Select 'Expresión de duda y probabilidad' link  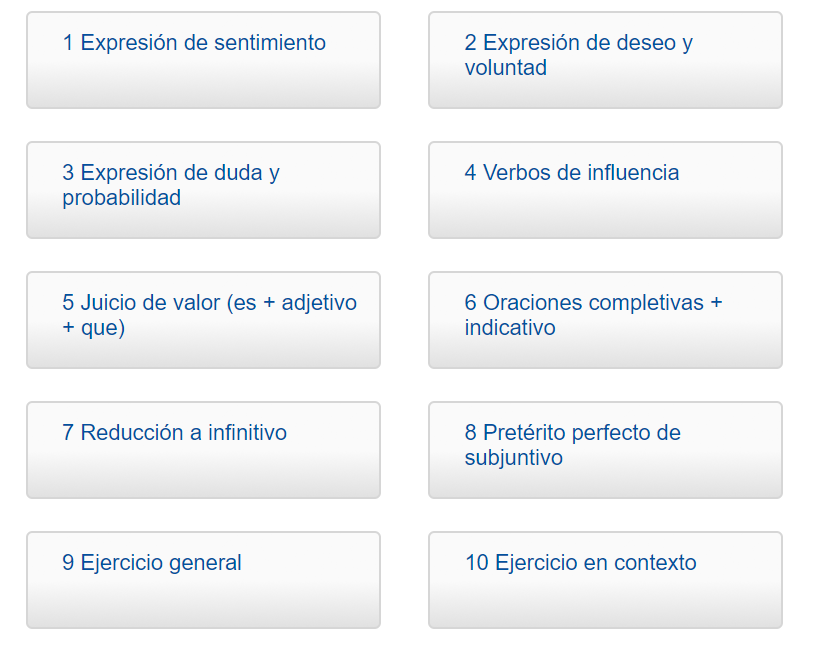pos(171,185)
